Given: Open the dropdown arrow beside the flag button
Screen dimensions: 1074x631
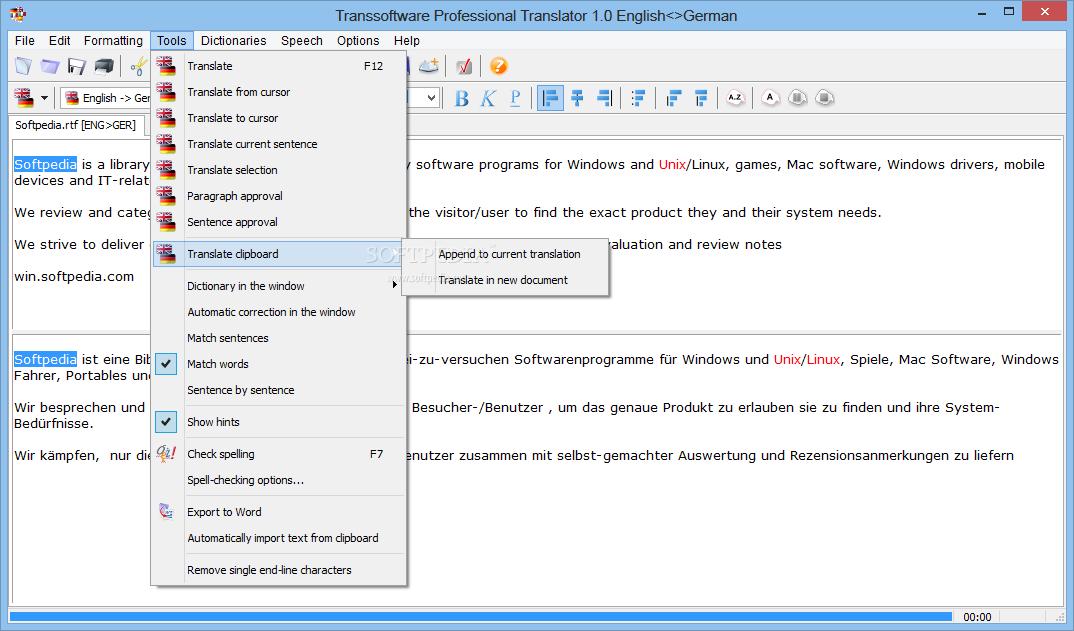Looking at the screenshot, I should point(45,98).
